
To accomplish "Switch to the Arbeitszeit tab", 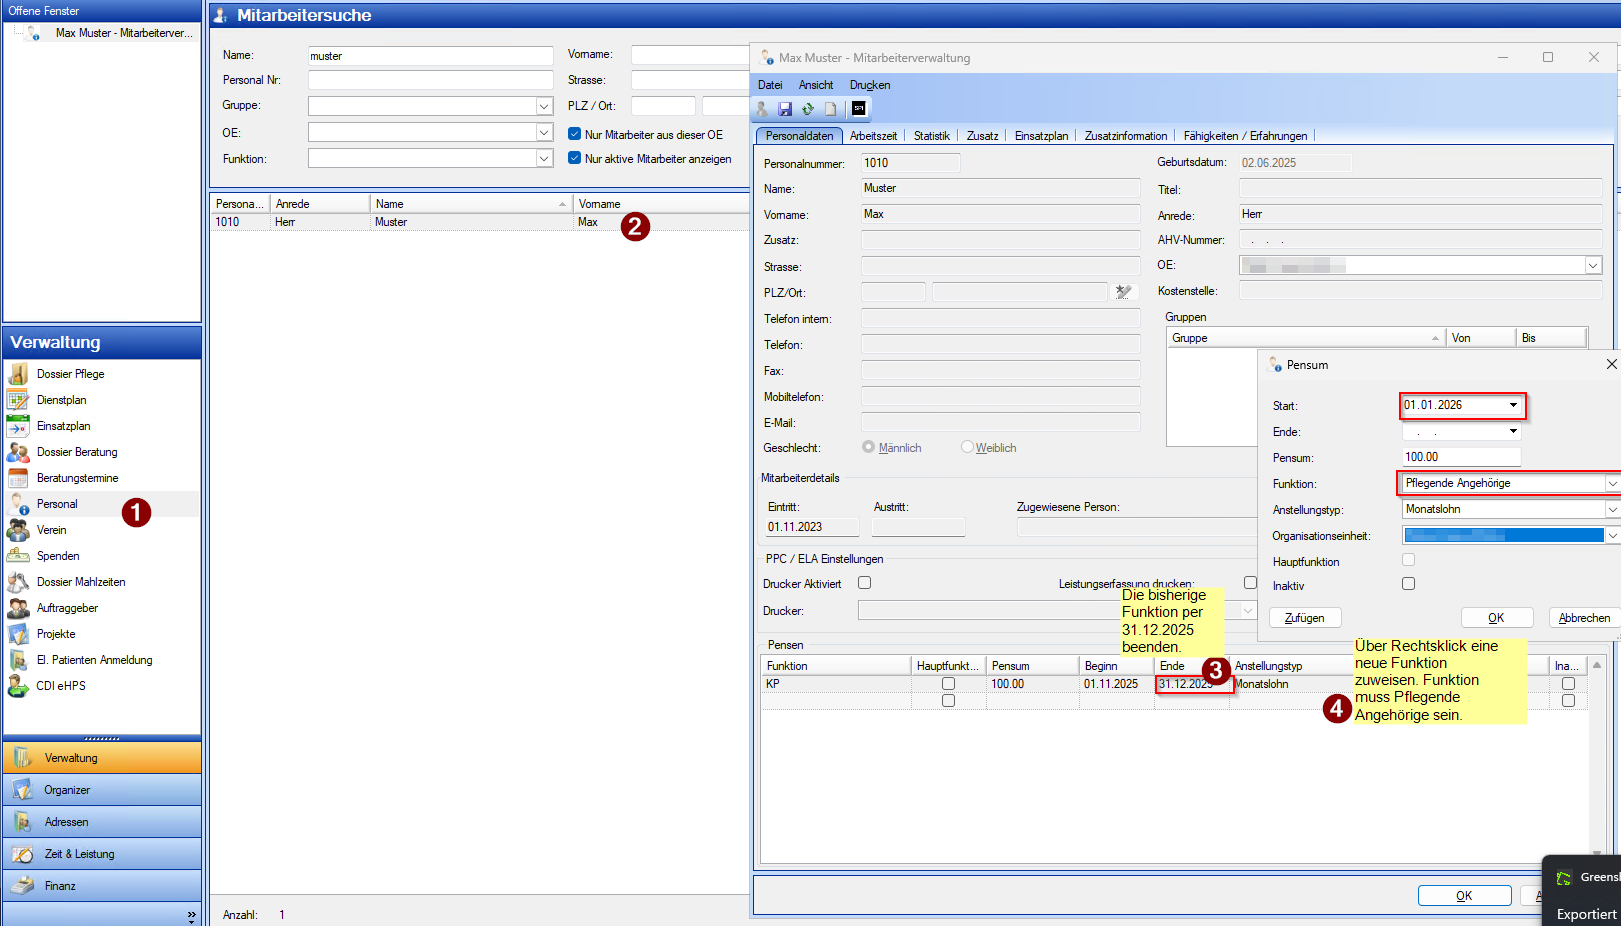I will pos(874,136).
